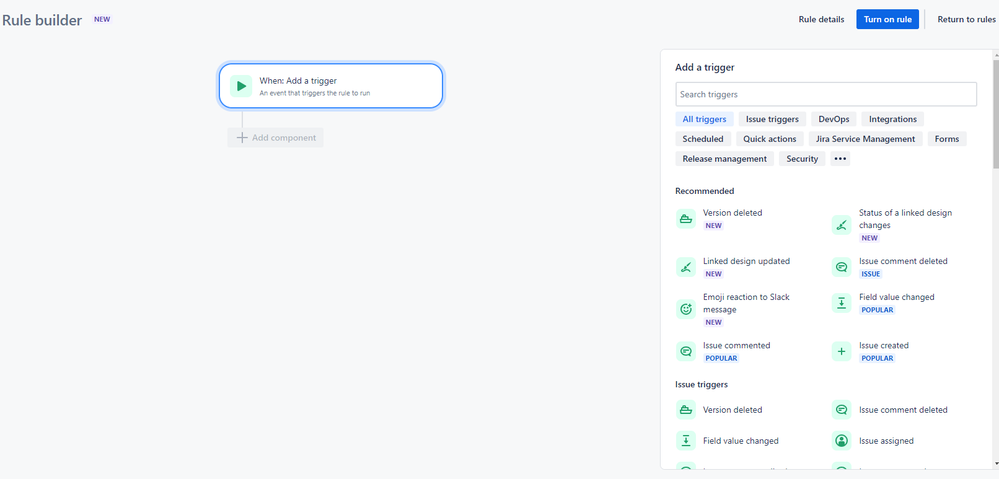Filter by Jira Service Management
Screen dimensions: 999x479
tap(865, 139)
